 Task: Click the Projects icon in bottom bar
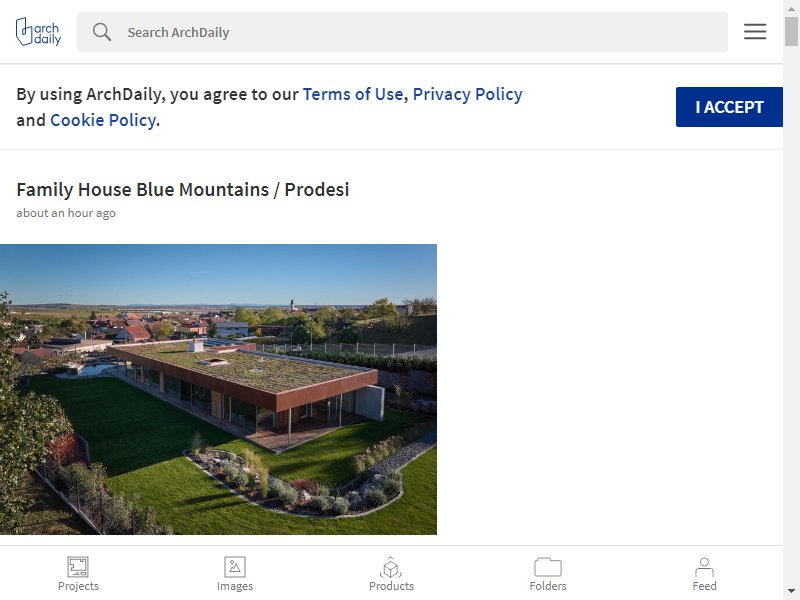coord(78,567)
